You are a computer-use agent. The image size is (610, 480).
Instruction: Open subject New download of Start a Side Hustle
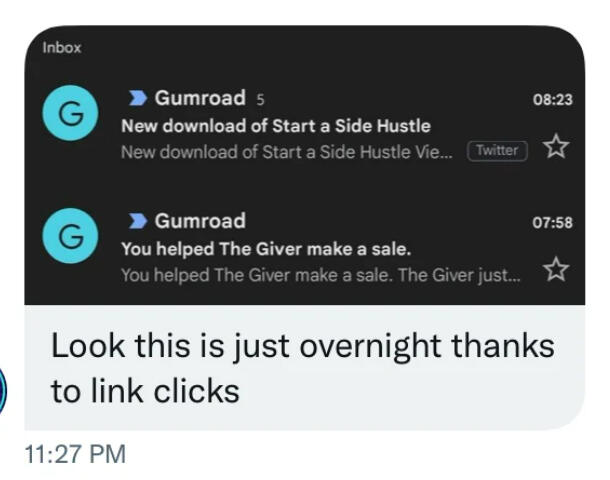pos(276,126)
